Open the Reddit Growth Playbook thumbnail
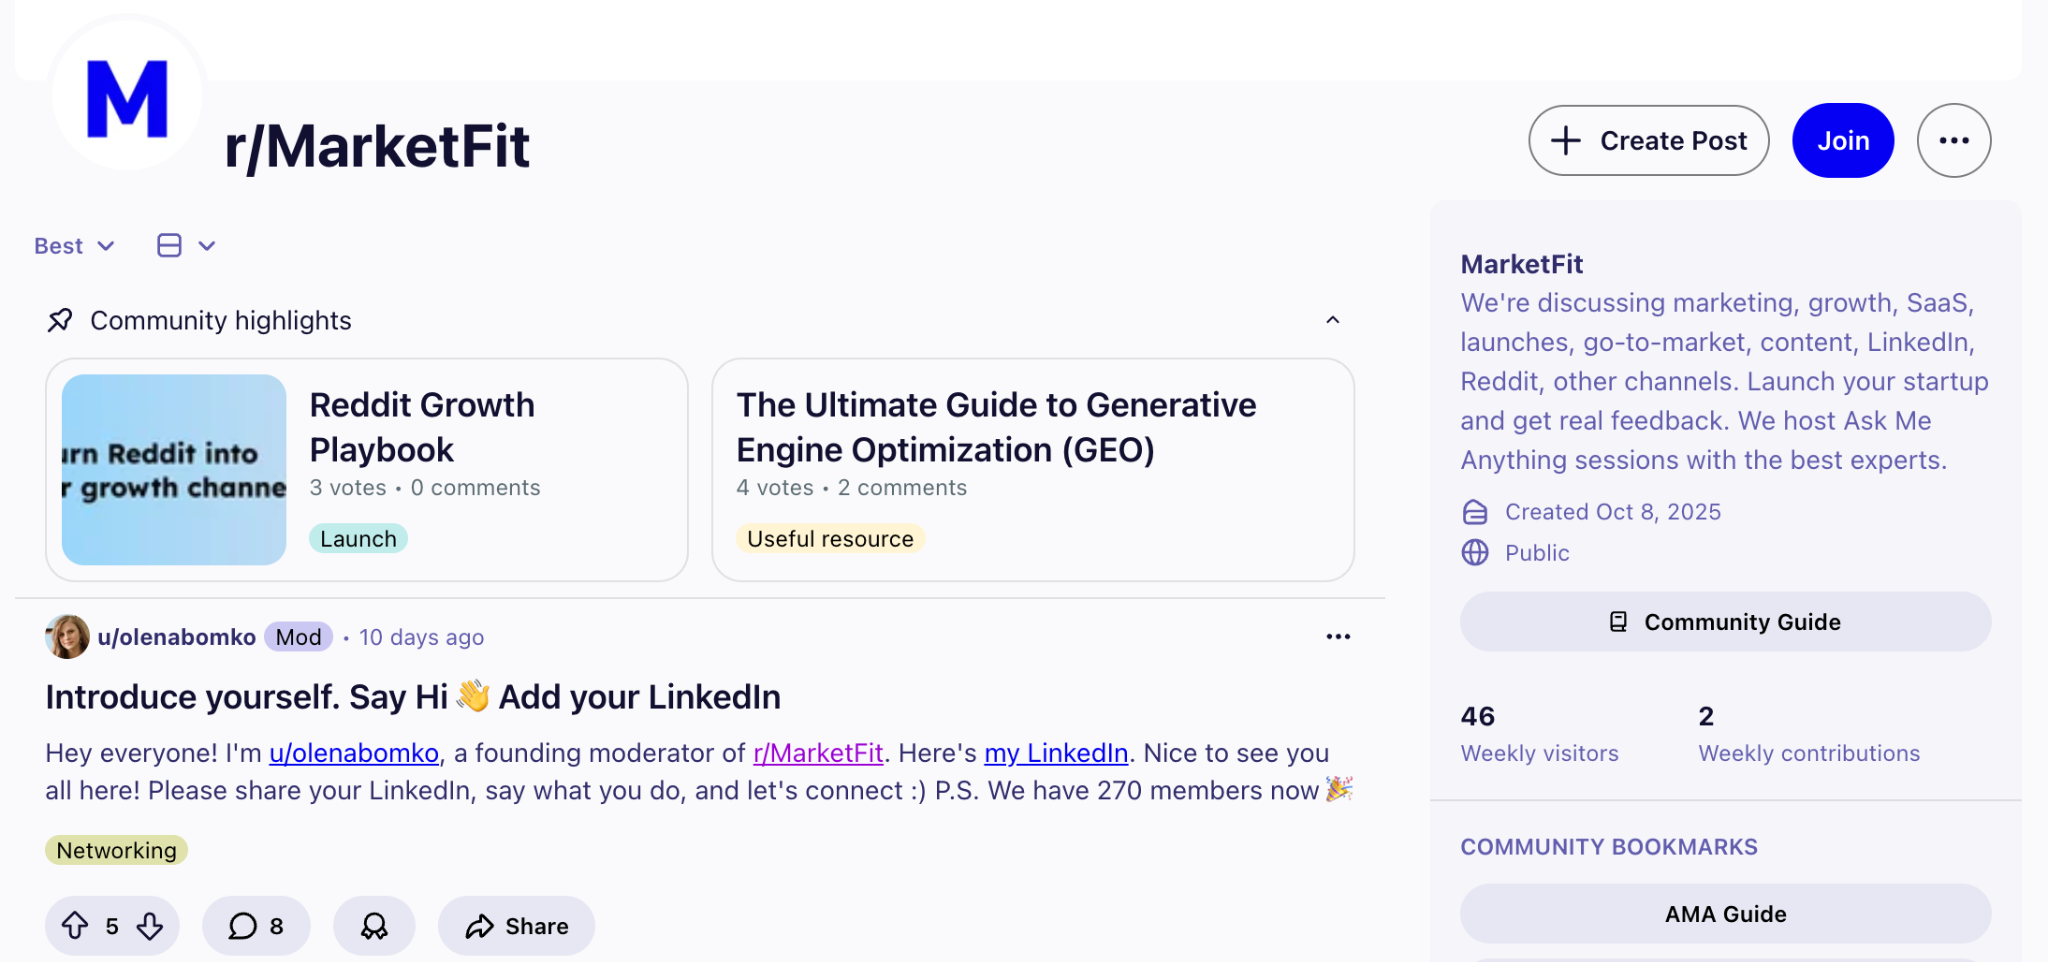This screenshot has width=2048, height=962. pos(174,470)
